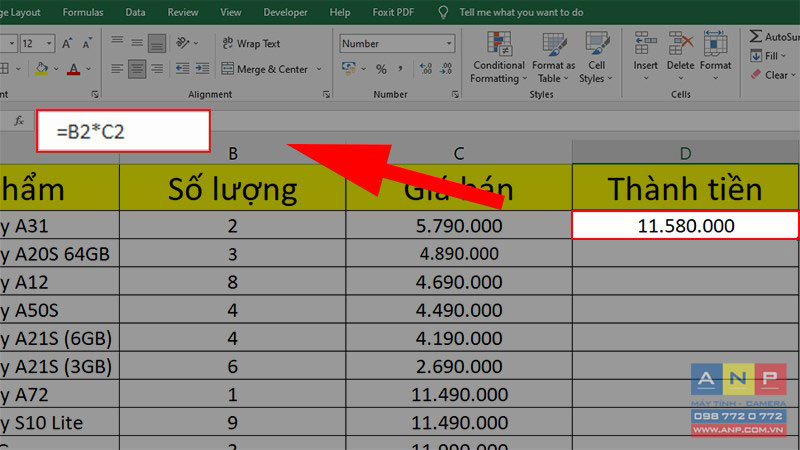Viewport: 800px width, 450px height.
Task: Select the Thành tiền header cell
Action: [x=685, y=188]
